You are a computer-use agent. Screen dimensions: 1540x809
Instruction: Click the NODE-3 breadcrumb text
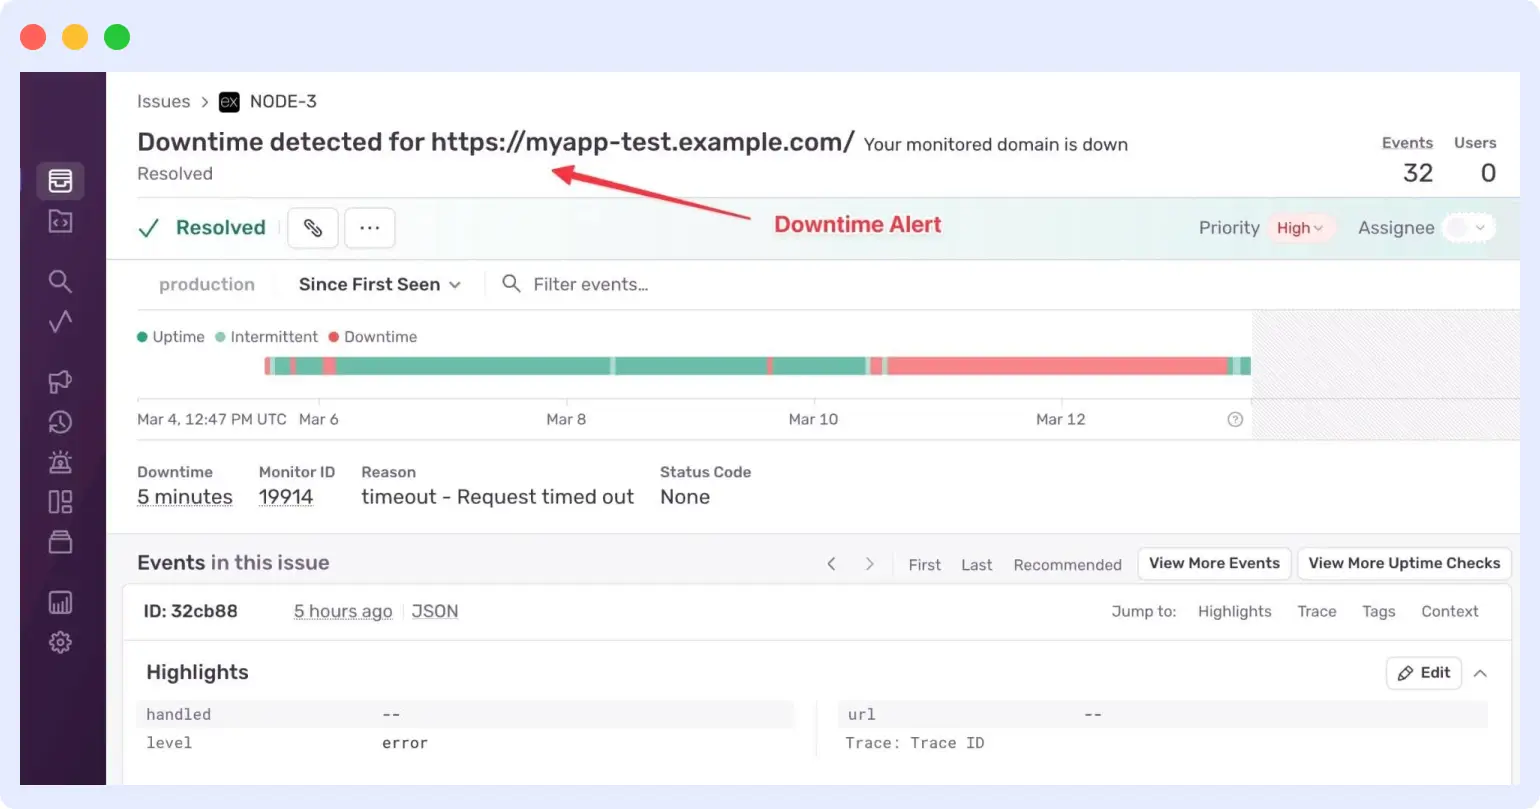pos(283,102)
